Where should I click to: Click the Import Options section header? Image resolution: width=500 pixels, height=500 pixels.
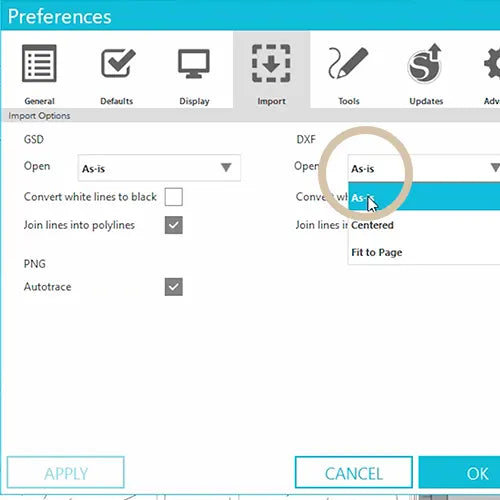[39, 116]
